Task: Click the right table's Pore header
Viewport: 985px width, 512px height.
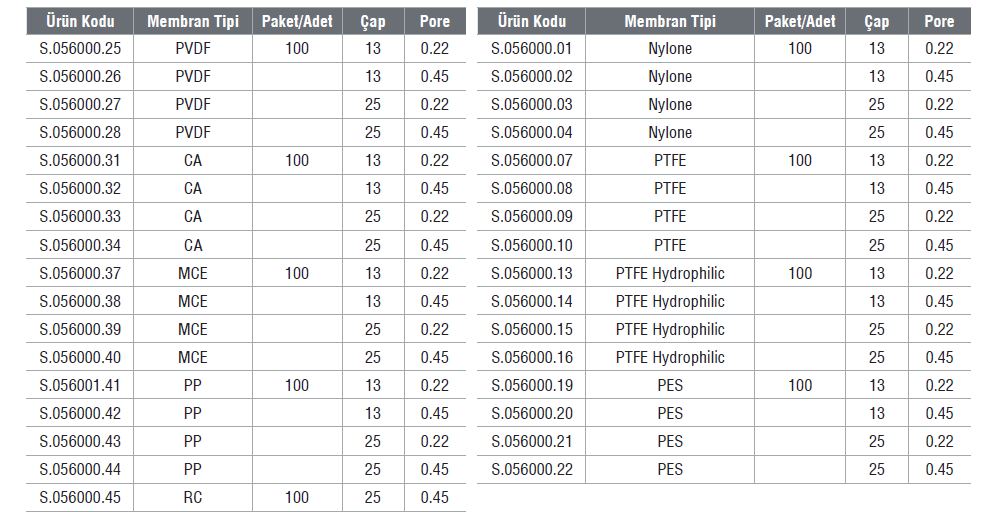Action: pos(939,21)
